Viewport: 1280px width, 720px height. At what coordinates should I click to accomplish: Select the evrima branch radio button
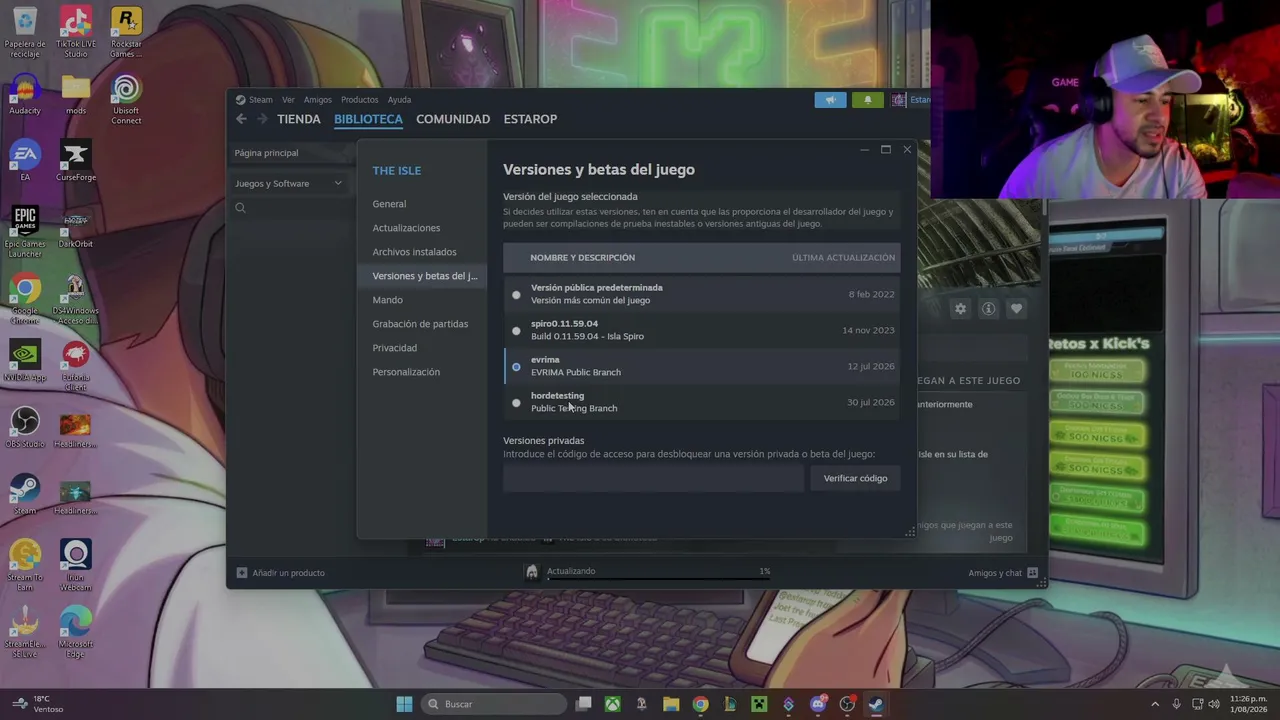tap(516, 367)
